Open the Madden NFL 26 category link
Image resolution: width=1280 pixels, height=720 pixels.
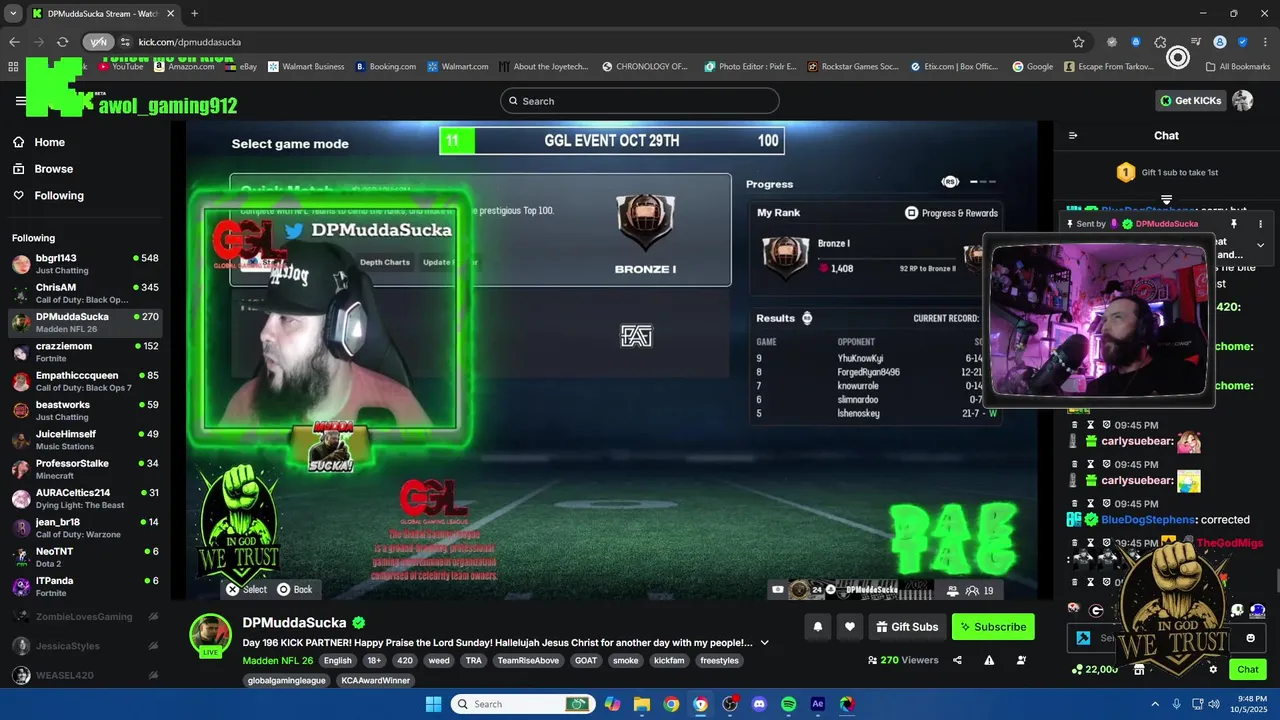[278, 660]
